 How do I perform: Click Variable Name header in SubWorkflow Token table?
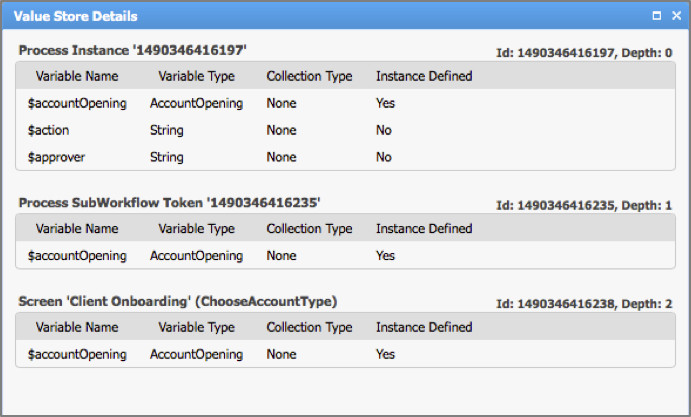(x=77, y=229)
